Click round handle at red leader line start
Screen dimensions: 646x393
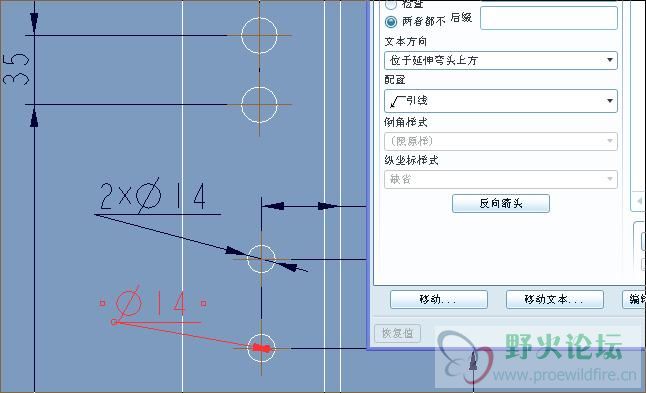pos(114,322)
